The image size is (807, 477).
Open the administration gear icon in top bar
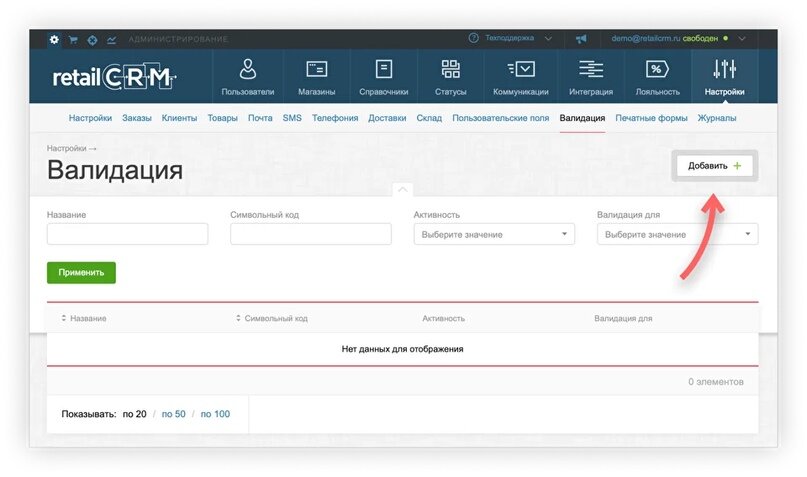[x=54, y=39]
